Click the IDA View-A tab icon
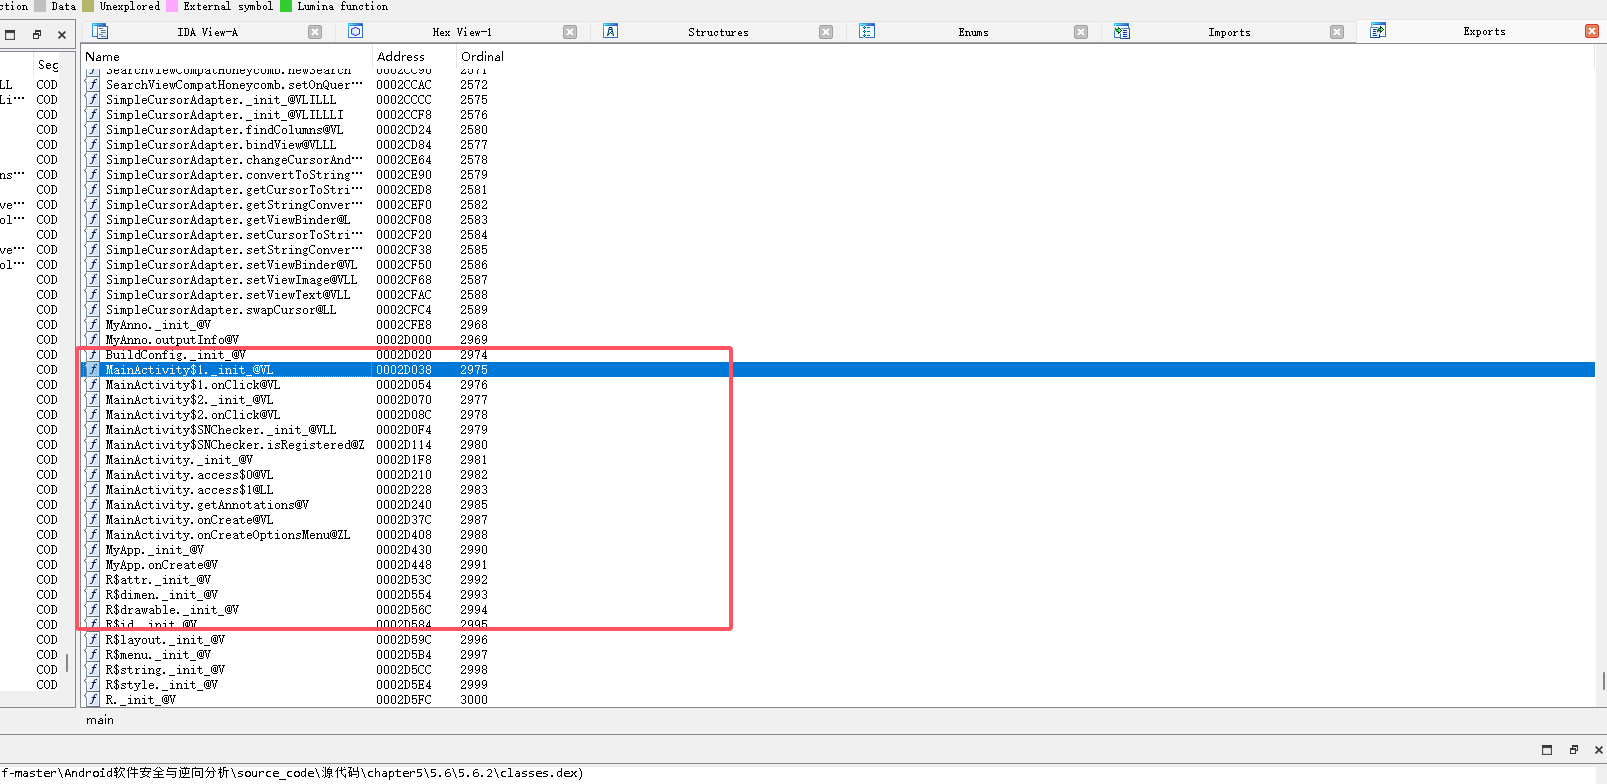The image size is (1607, 784). tap(100, 32)
